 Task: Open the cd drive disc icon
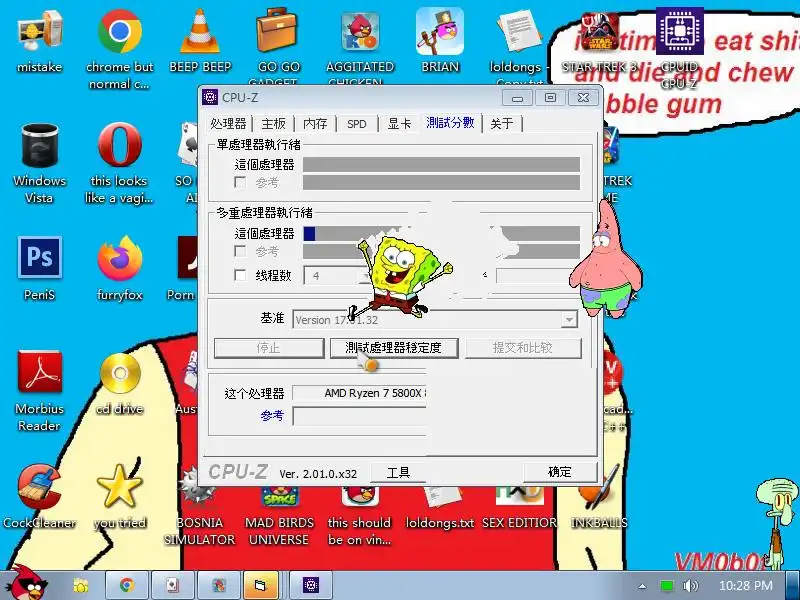click(120, 373)
